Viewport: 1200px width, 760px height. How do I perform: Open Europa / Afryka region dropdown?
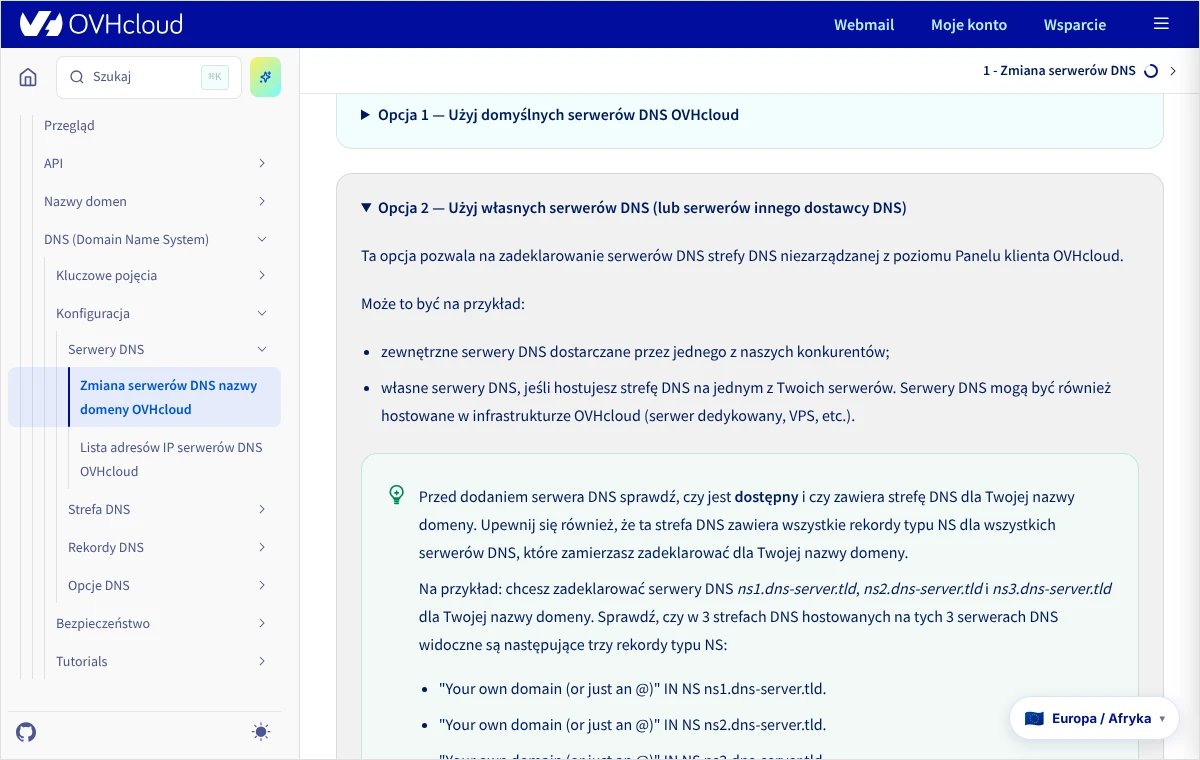[x=1095, y=718]
